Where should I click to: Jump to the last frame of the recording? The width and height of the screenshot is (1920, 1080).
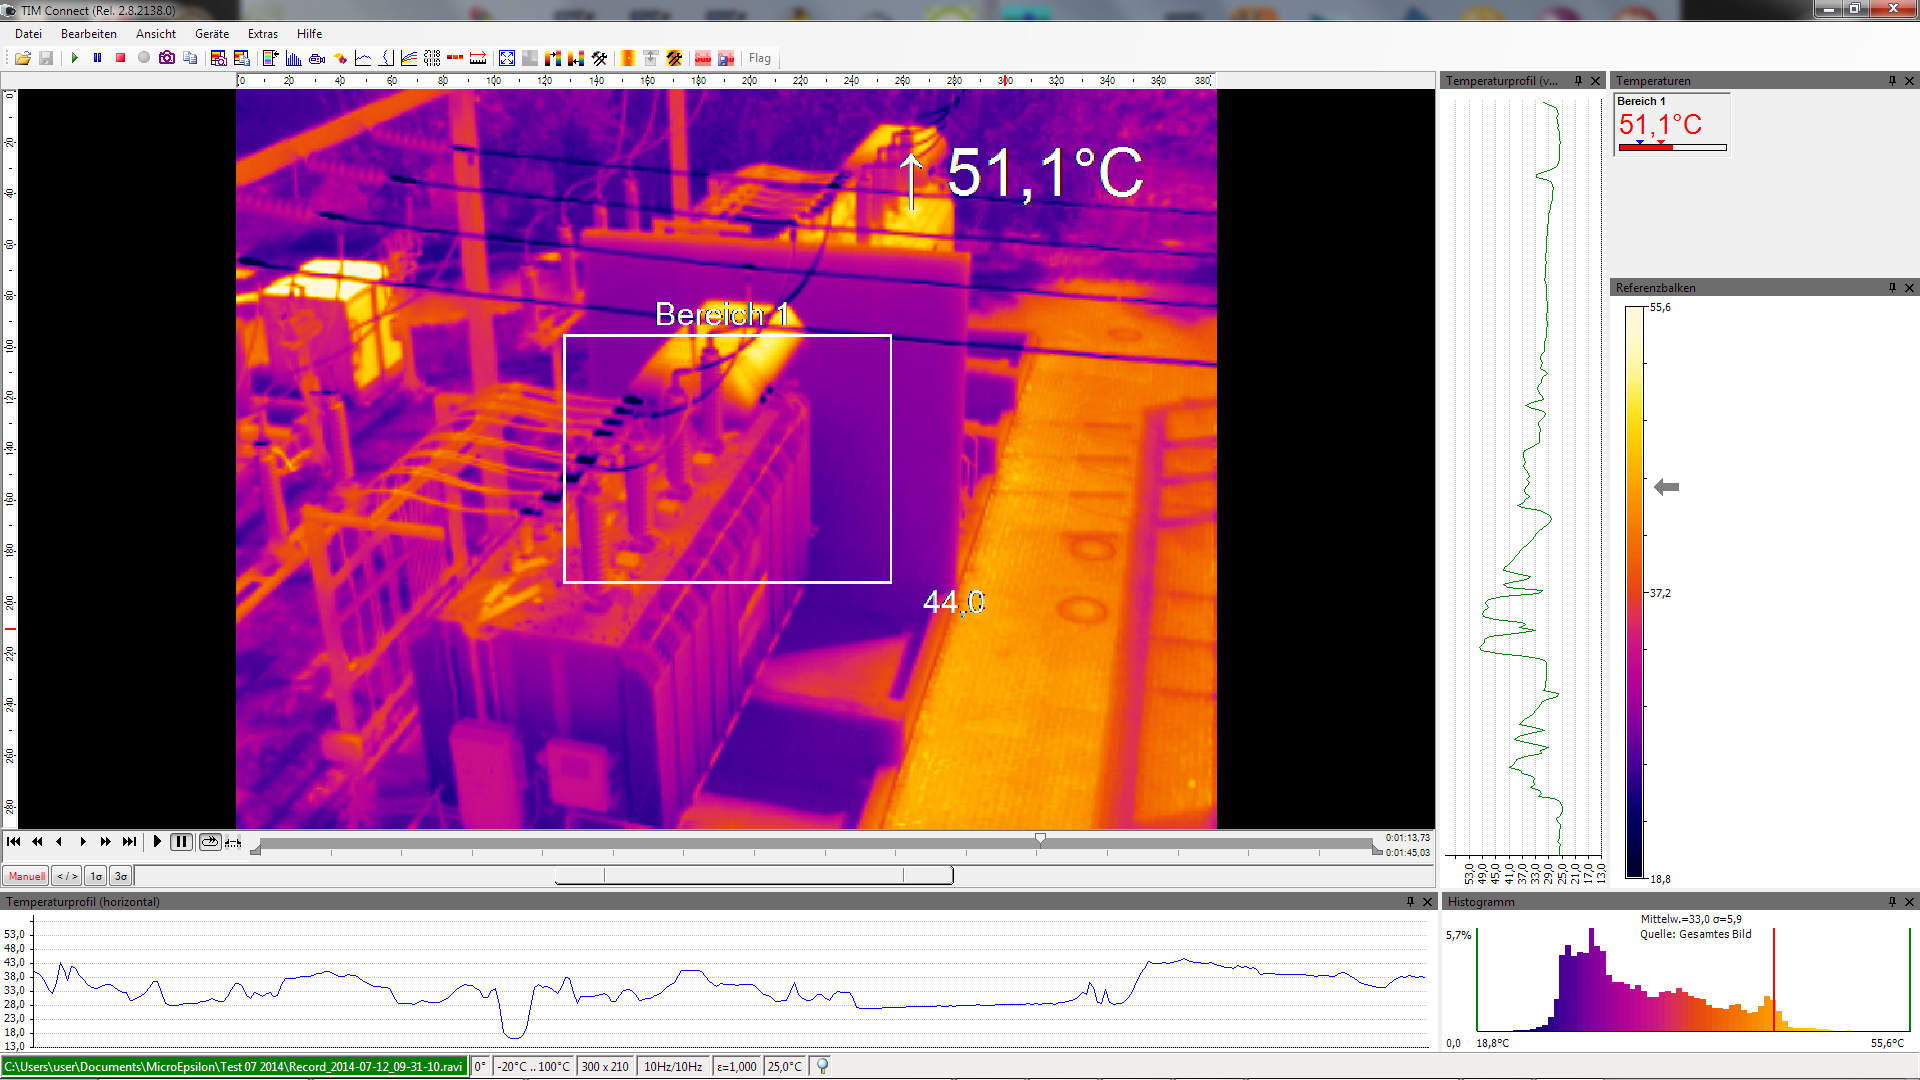coord(129,842)
